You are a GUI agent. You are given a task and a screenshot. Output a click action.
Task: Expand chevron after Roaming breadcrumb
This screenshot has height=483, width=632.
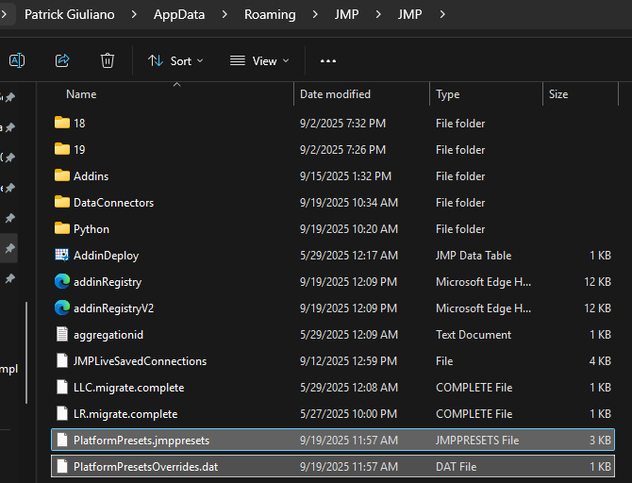coord(315,15)
